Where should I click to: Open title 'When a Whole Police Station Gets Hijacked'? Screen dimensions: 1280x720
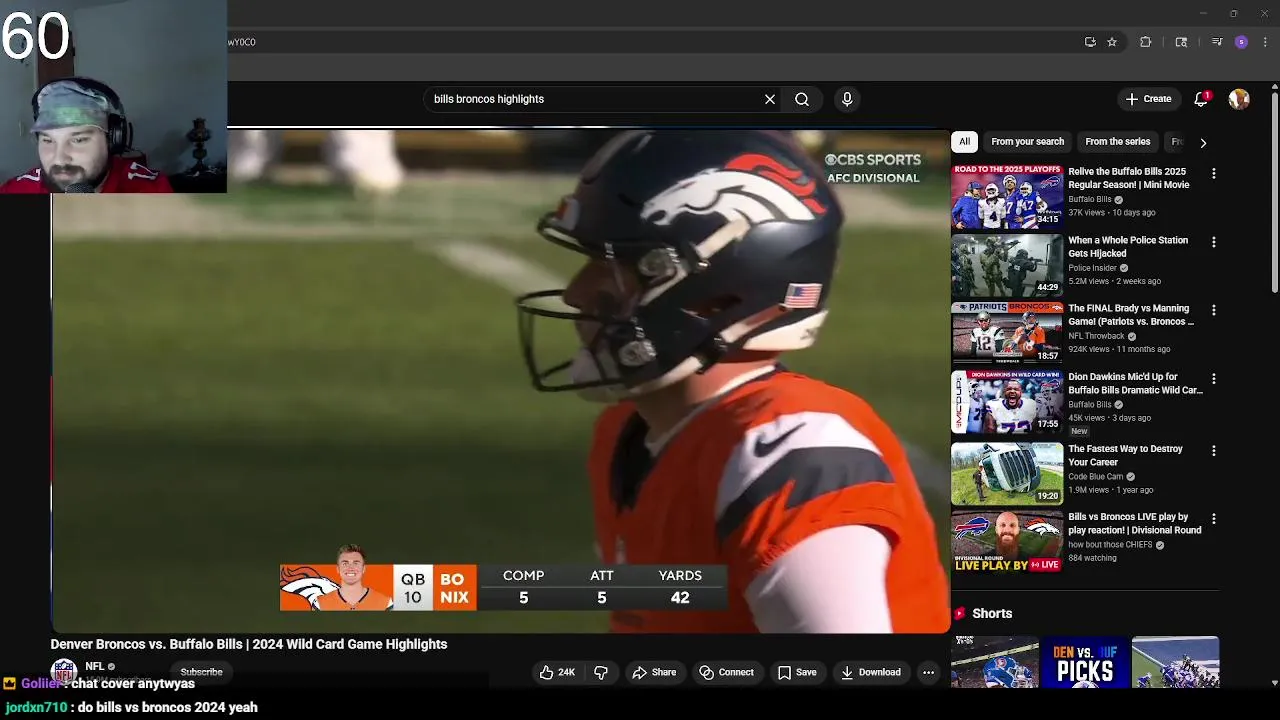click(1128, 247)
